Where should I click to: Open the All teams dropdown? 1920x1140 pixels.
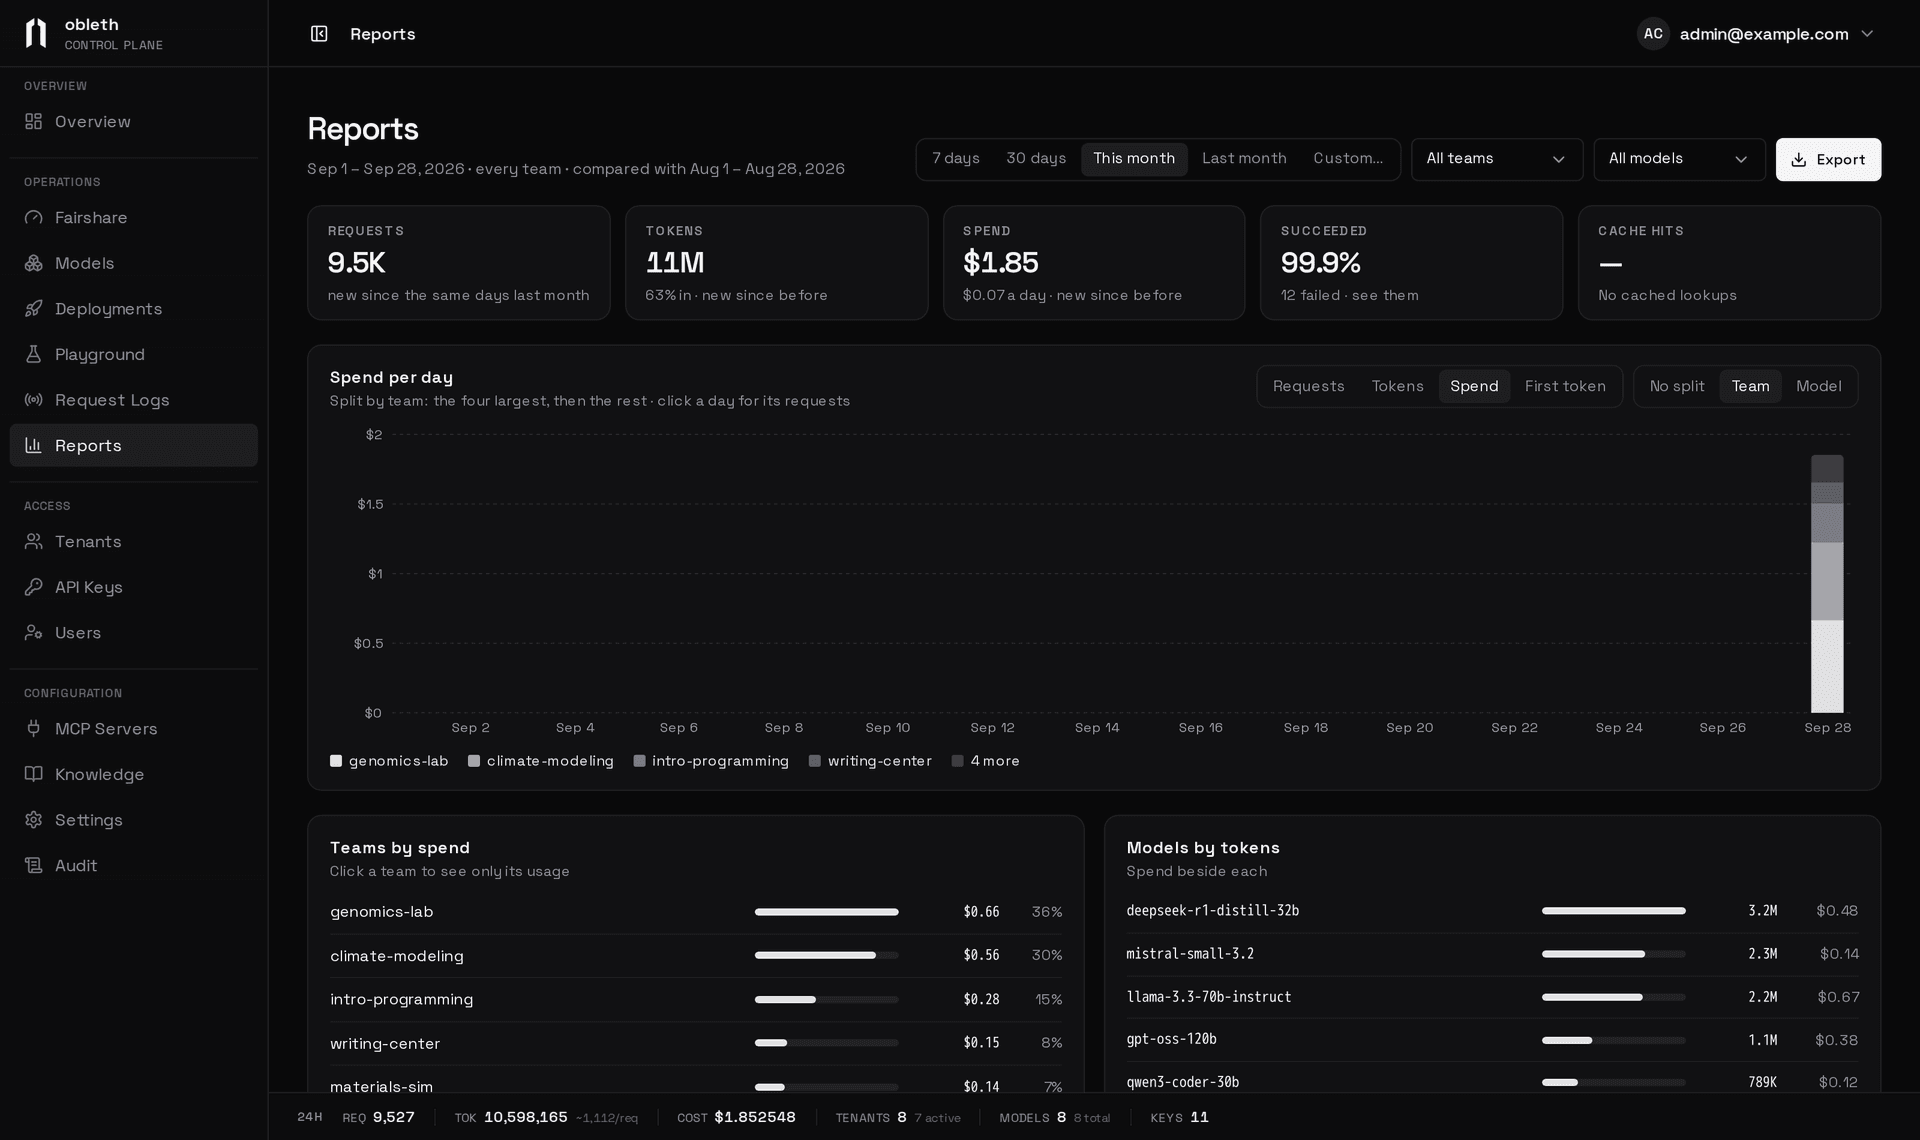pos(1496,159)
